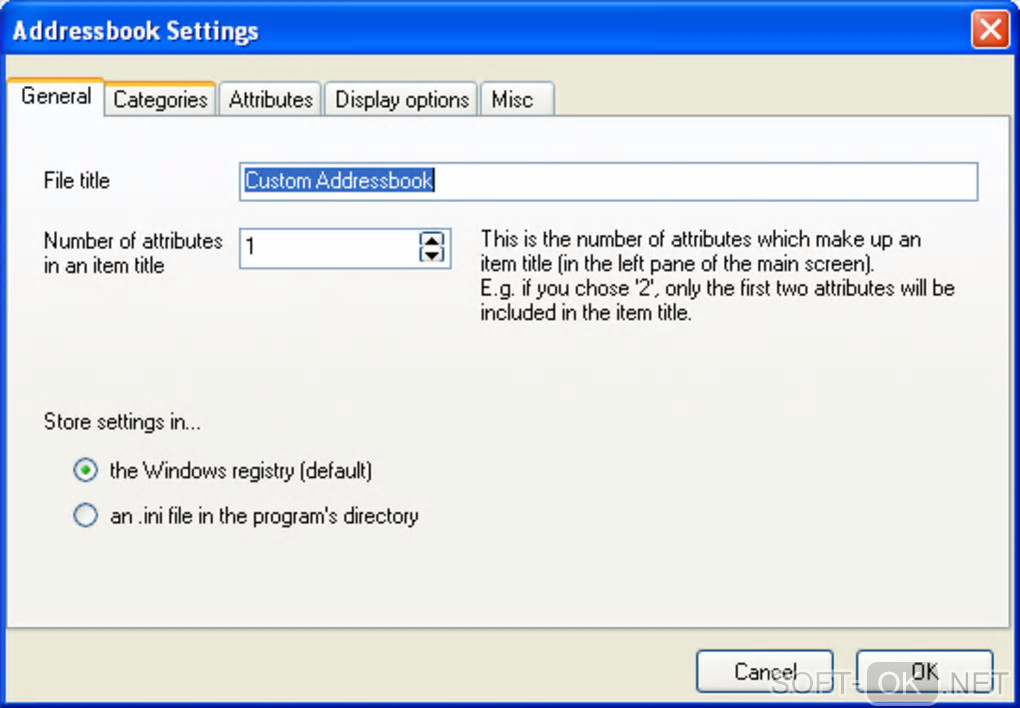The width and height of the screenshot is (1020, 708).
Task: Select the Windows registry (default) radio button
Action: (x=86, y=469)
